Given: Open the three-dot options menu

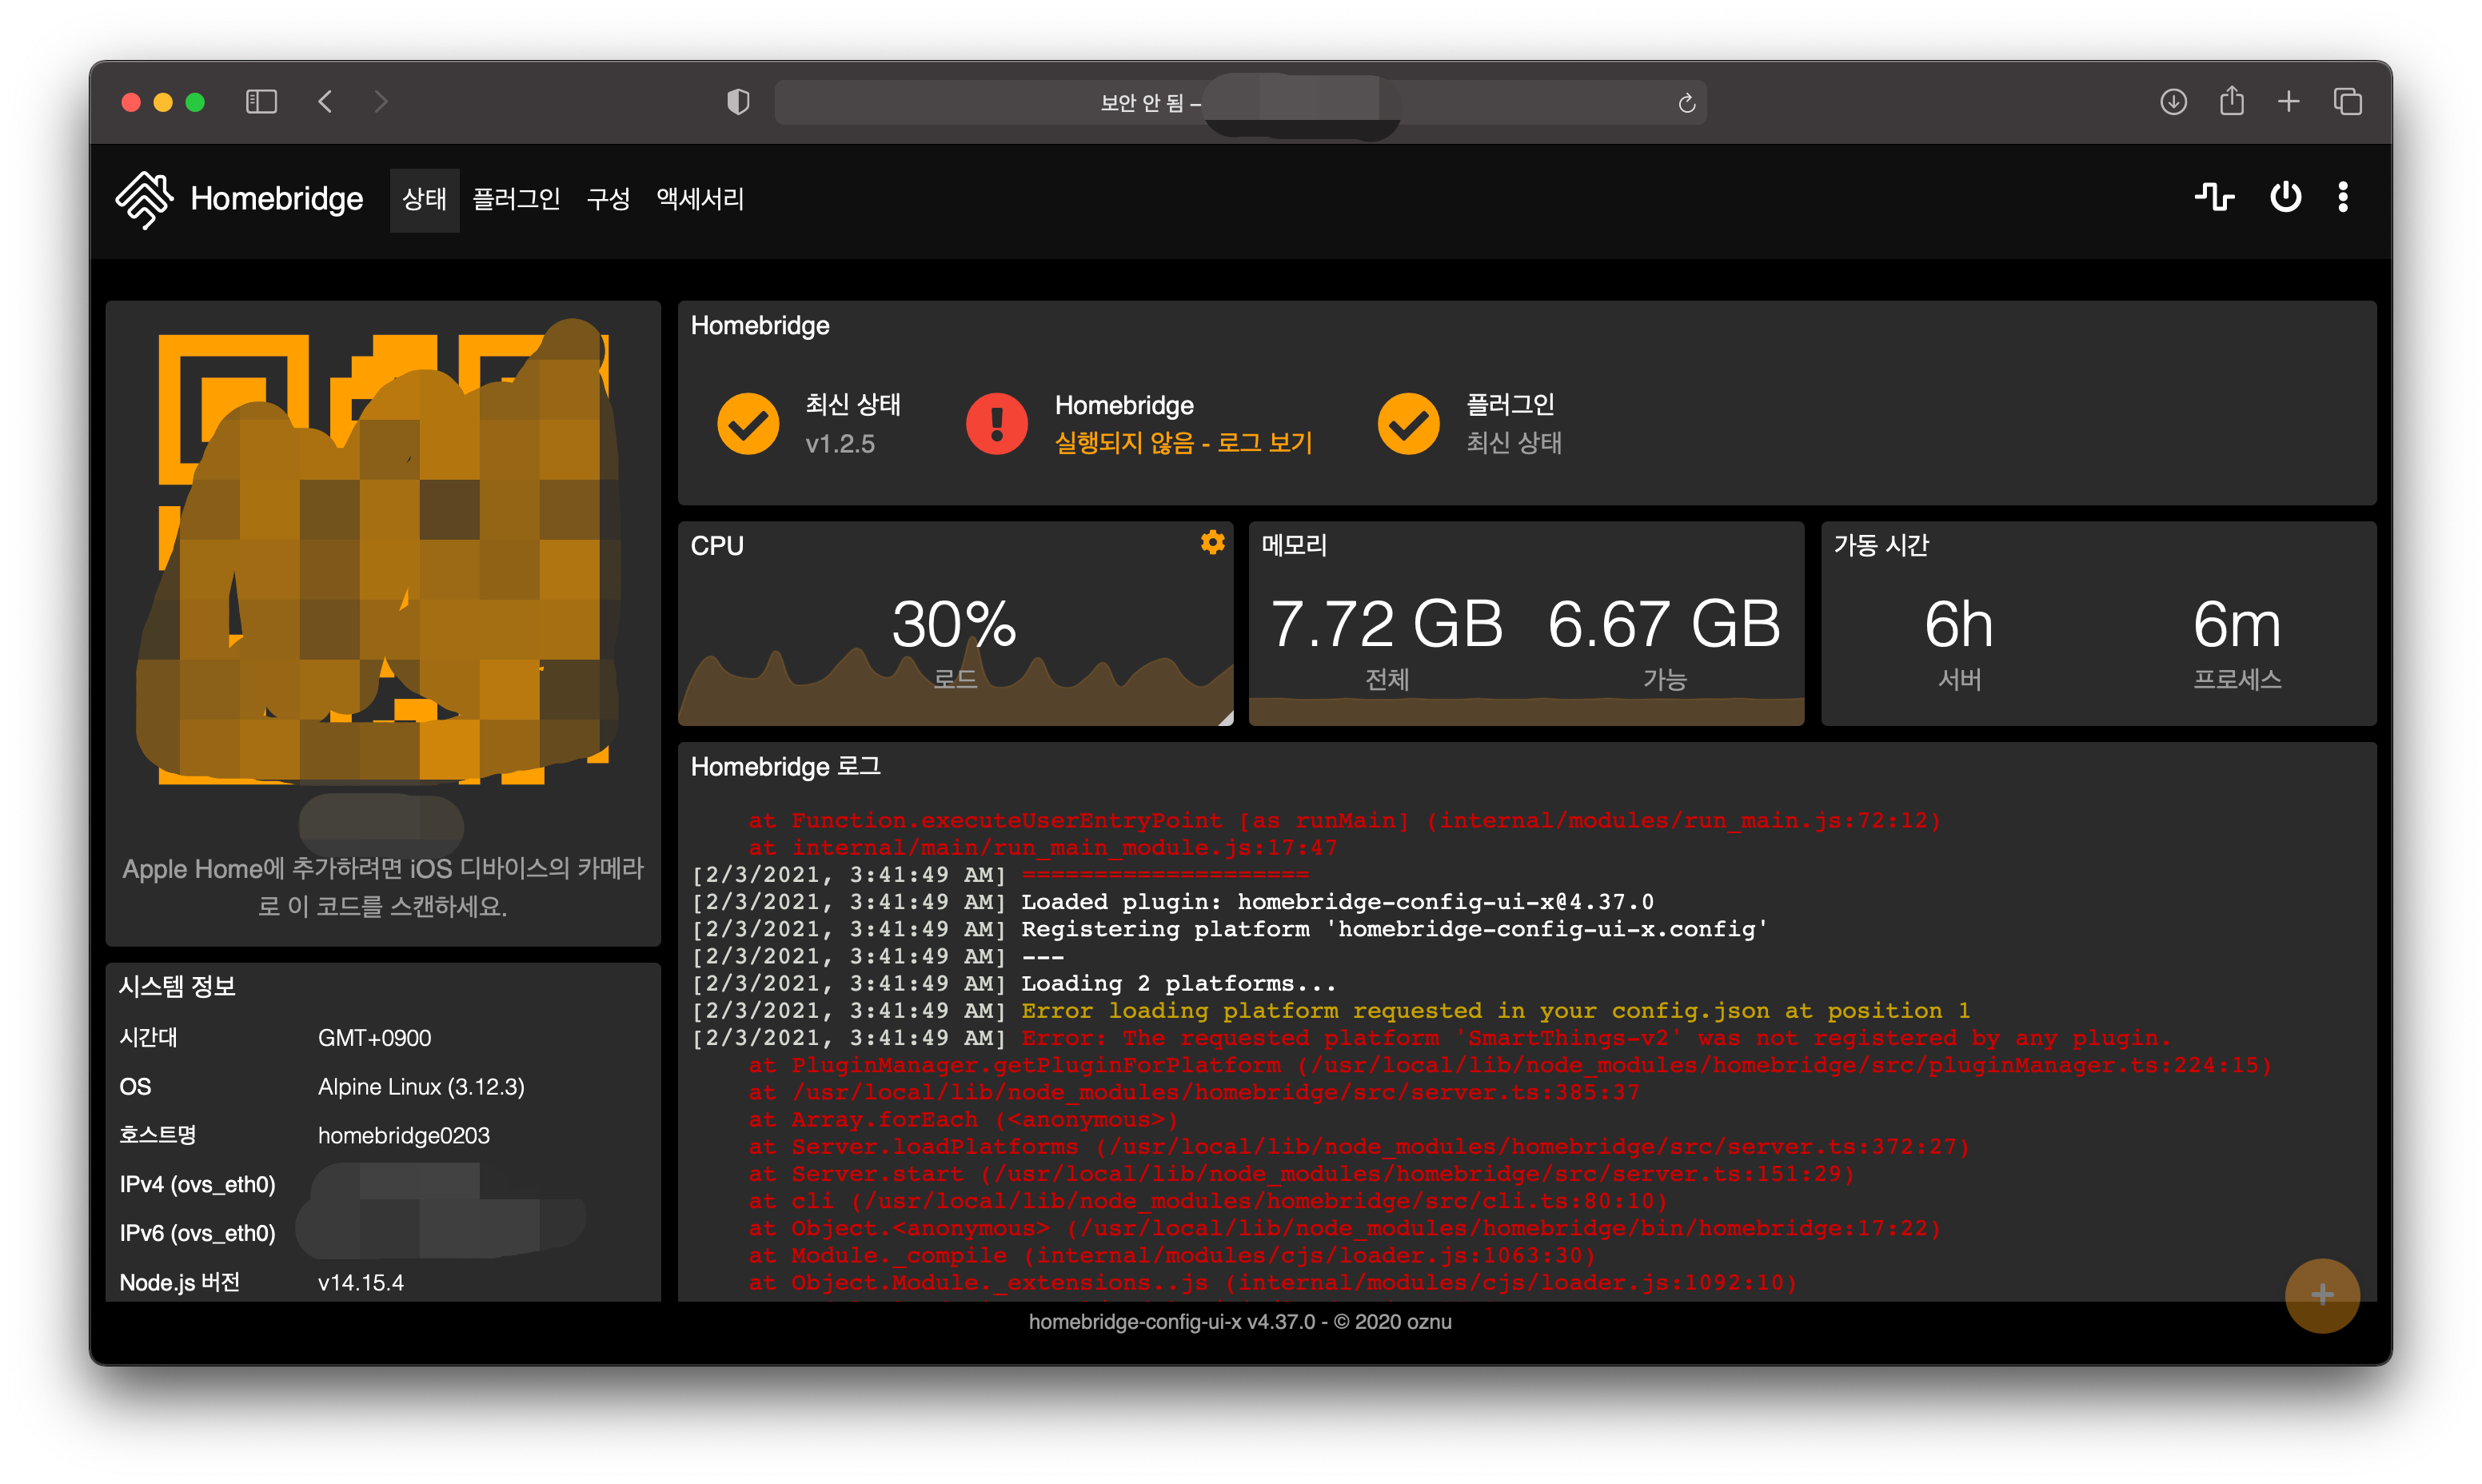Looking at the screenshot, I should coord(2343,197).
